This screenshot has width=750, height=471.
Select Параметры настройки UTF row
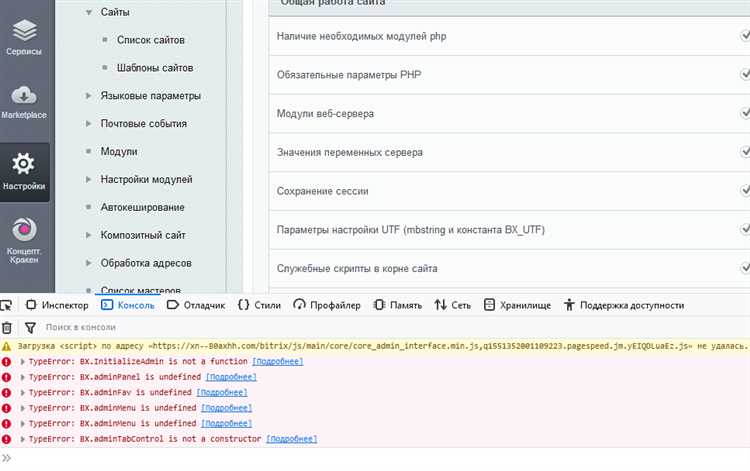[509, 230]
